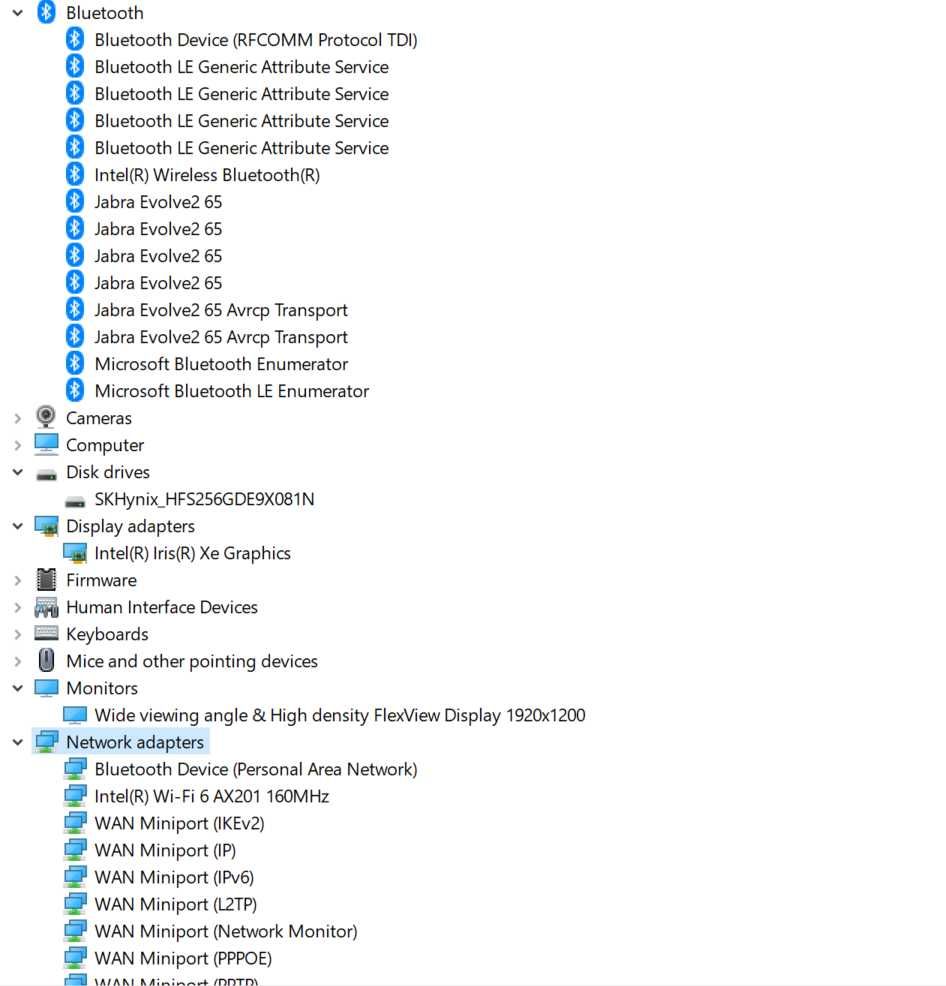The width and height of the screenshot is (946, 986).
Task: Select WAN Miniport (L2TP)
Action: (x=175, y=905)
